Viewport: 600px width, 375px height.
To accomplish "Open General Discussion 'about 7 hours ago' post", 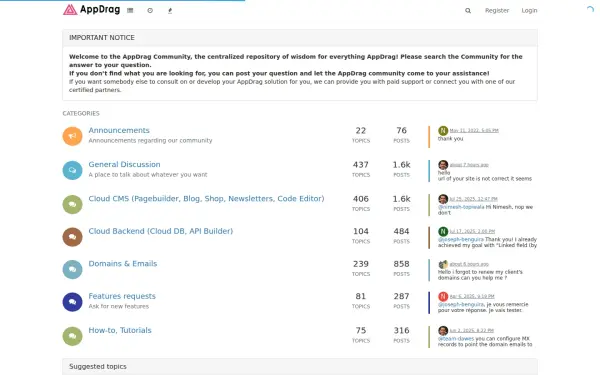I will pos(469,165).
